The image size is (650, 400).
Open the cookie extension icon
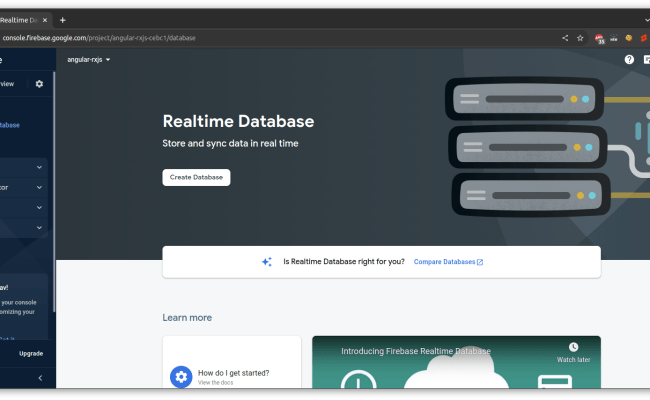(x=629, y=38)
